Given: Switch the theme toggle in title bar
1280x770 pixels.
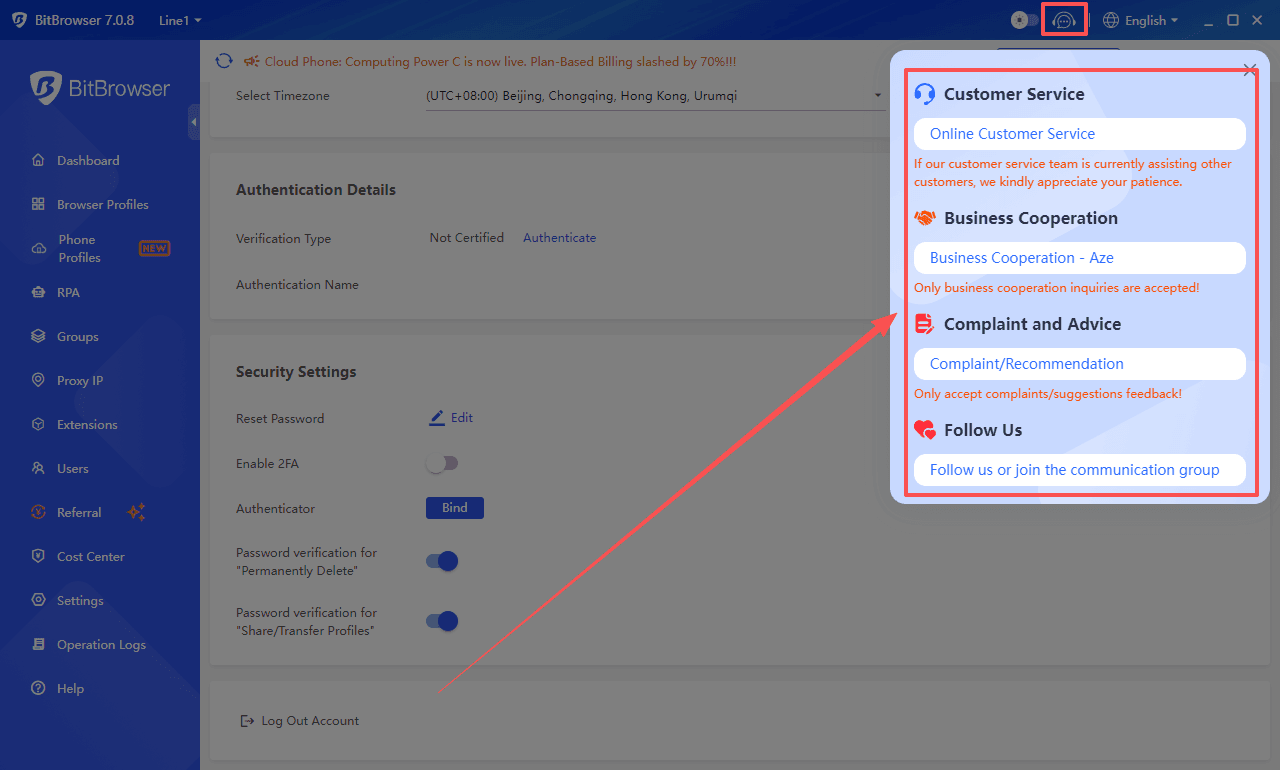Looking at the screenshot, I should click(x=1024, y=20).
